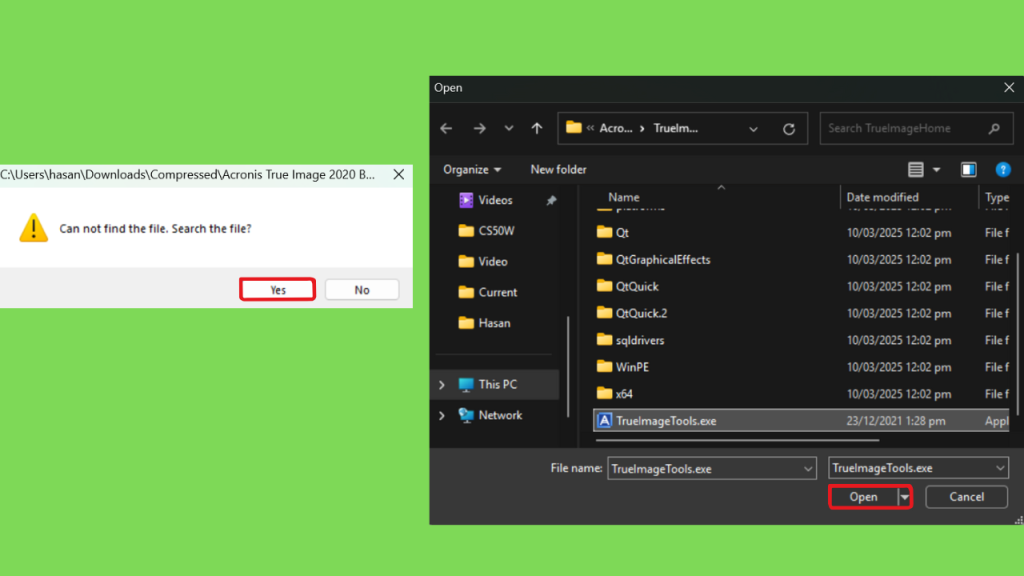Click the horizontal scrollbar in file list
Image resolution: width=1024 pixels, height=576 pixels.
click(737, 441)
